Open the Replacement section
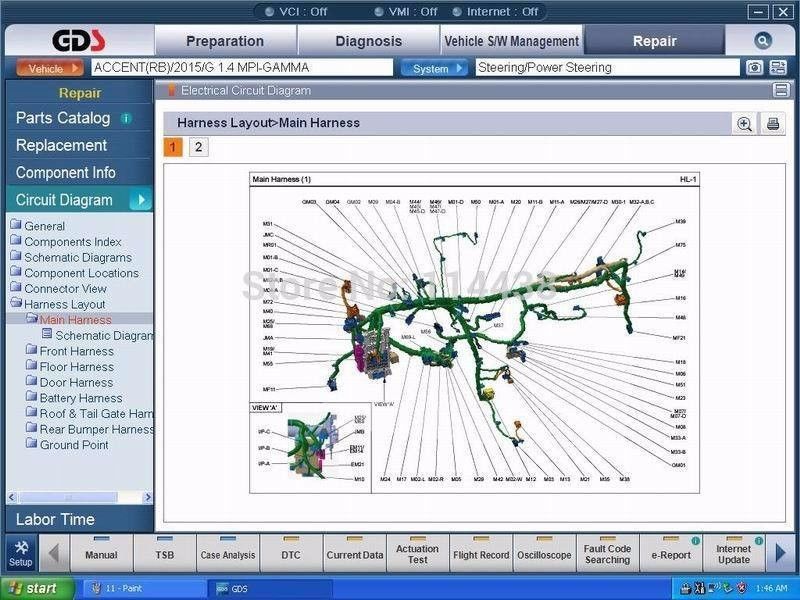The image size is (800, 600). click(61, 145)
